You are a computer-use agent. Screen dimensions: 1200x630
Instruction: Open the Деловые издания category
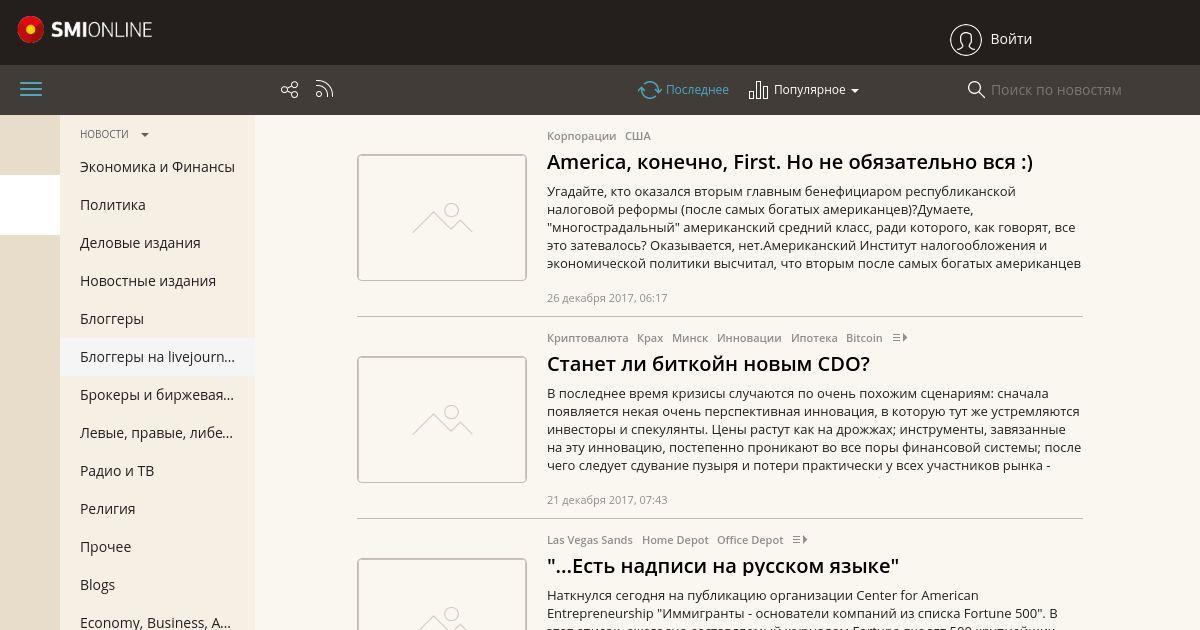[x=157, y=243]
